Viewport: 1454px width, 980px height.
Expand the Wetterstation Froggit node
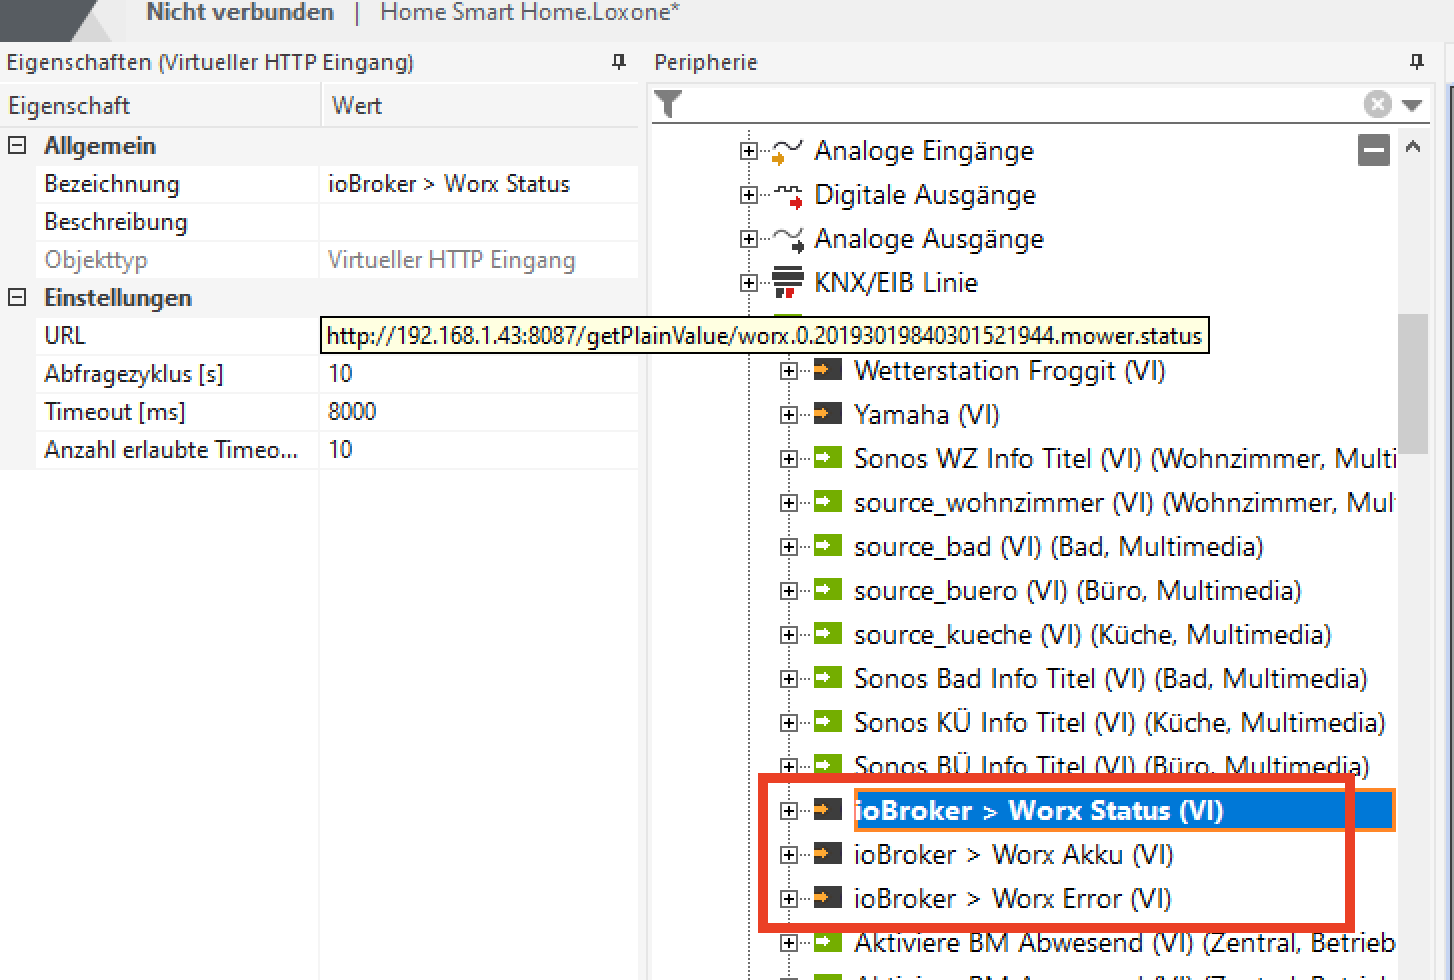click(789, 371)
